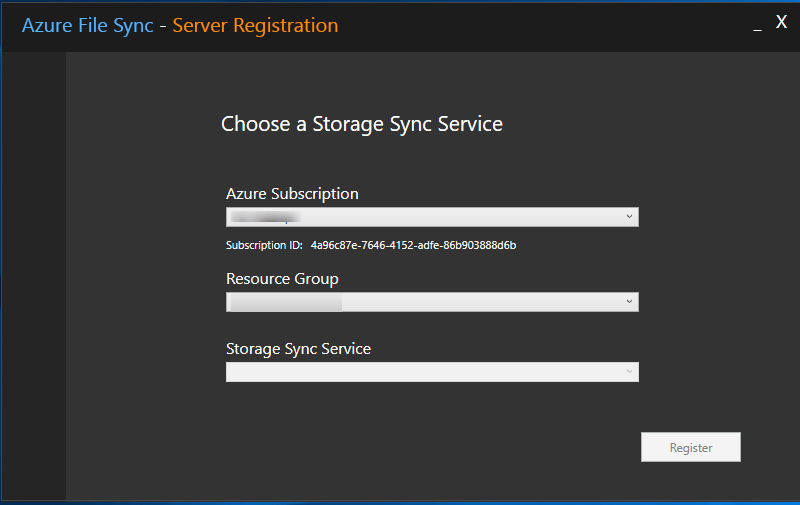Screen dimensions: 800x505
Task: Close the Azure File Sync window
Action: click(x=782, y=23)
